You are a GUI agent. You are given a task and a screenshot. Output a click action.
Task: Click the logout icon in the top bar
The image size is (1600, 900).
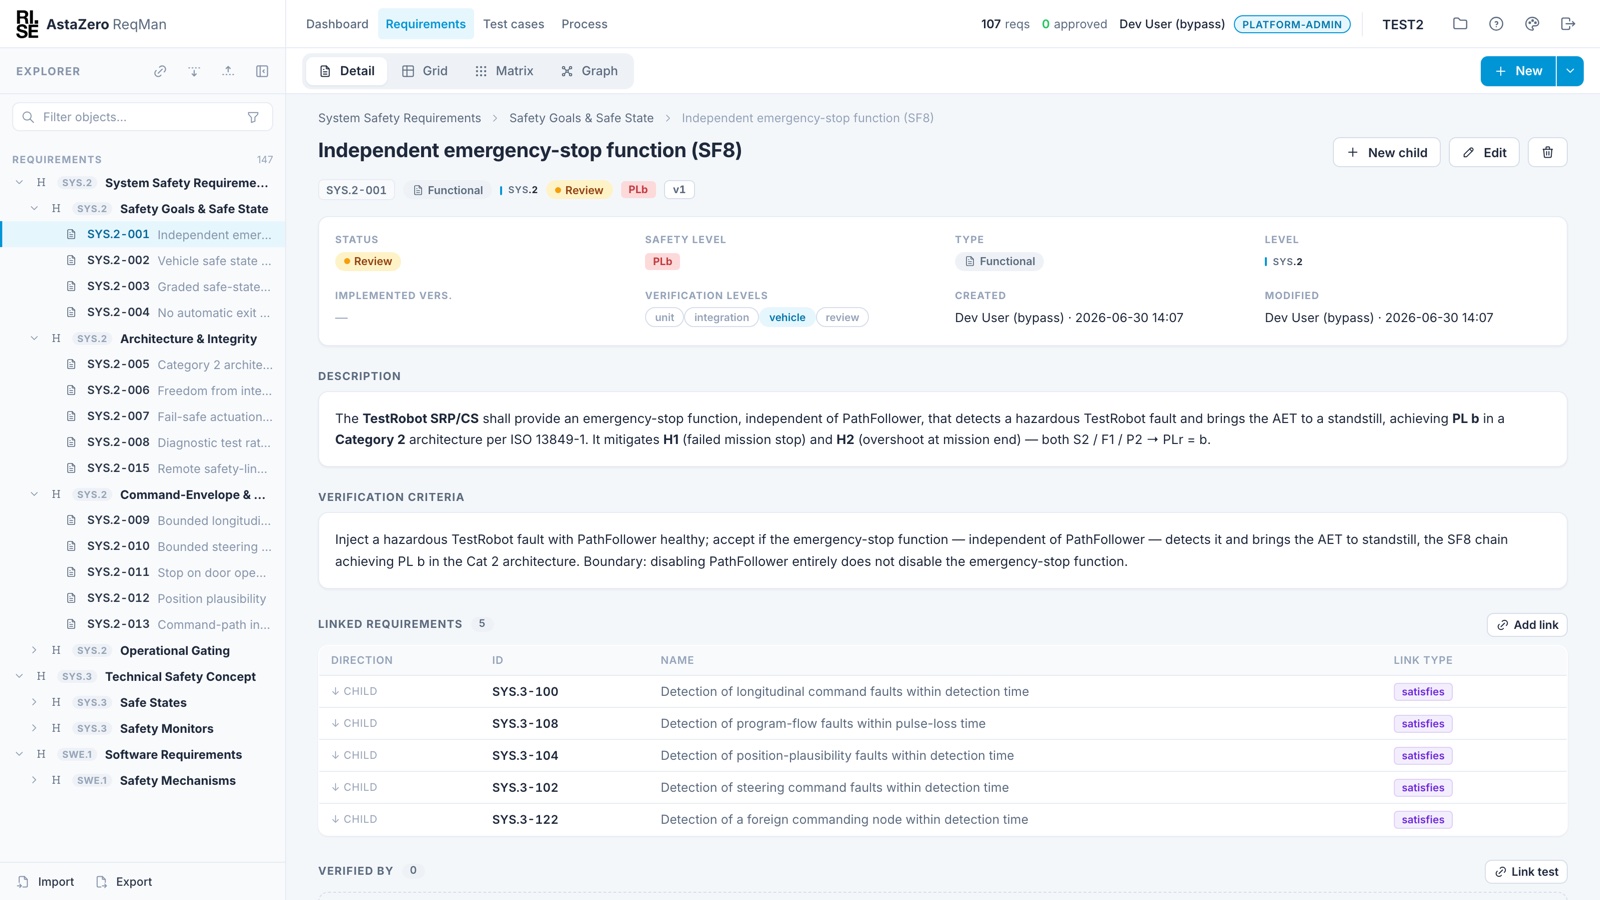[x=1568, y=24]
